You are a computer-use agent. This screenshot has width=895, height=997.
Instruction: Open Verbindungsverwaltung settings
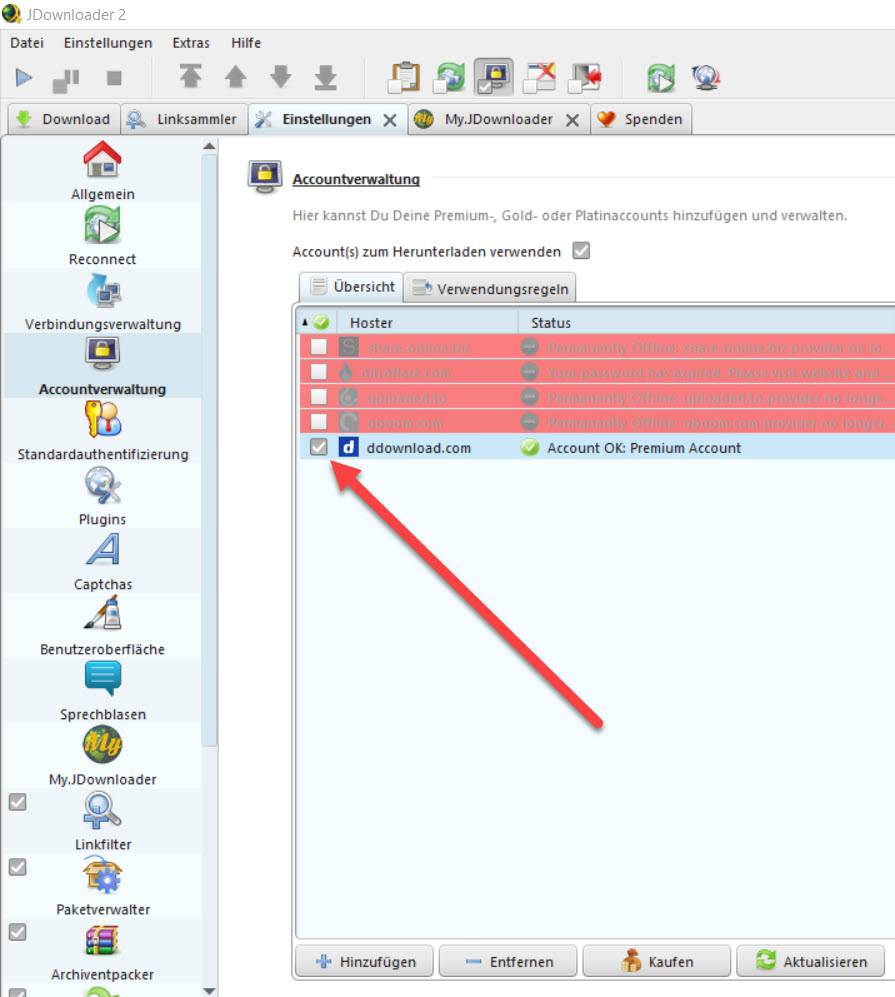tap(102, 301)
